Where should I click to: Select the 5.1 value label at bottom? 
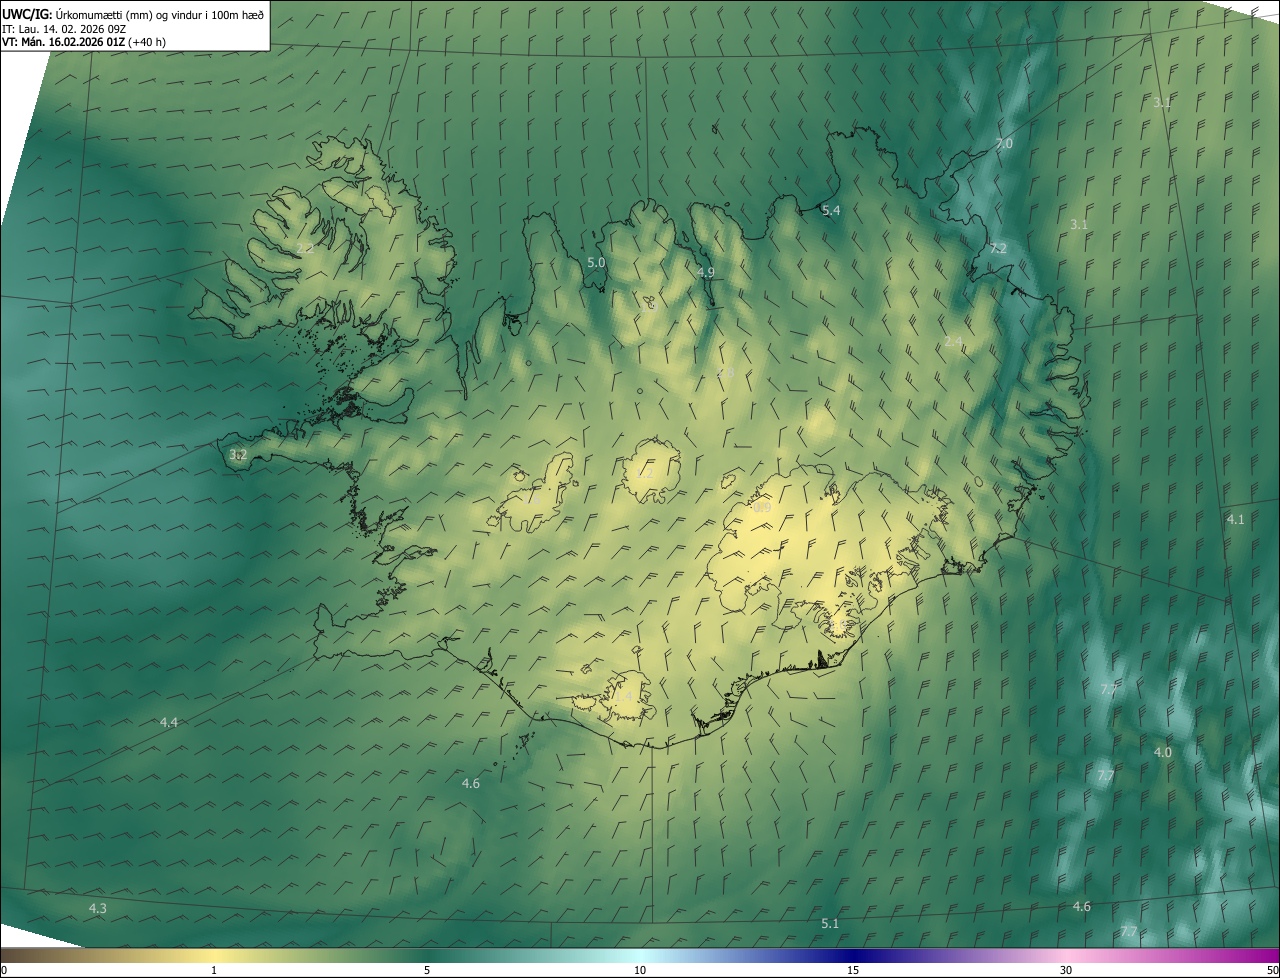click(830, 923)
